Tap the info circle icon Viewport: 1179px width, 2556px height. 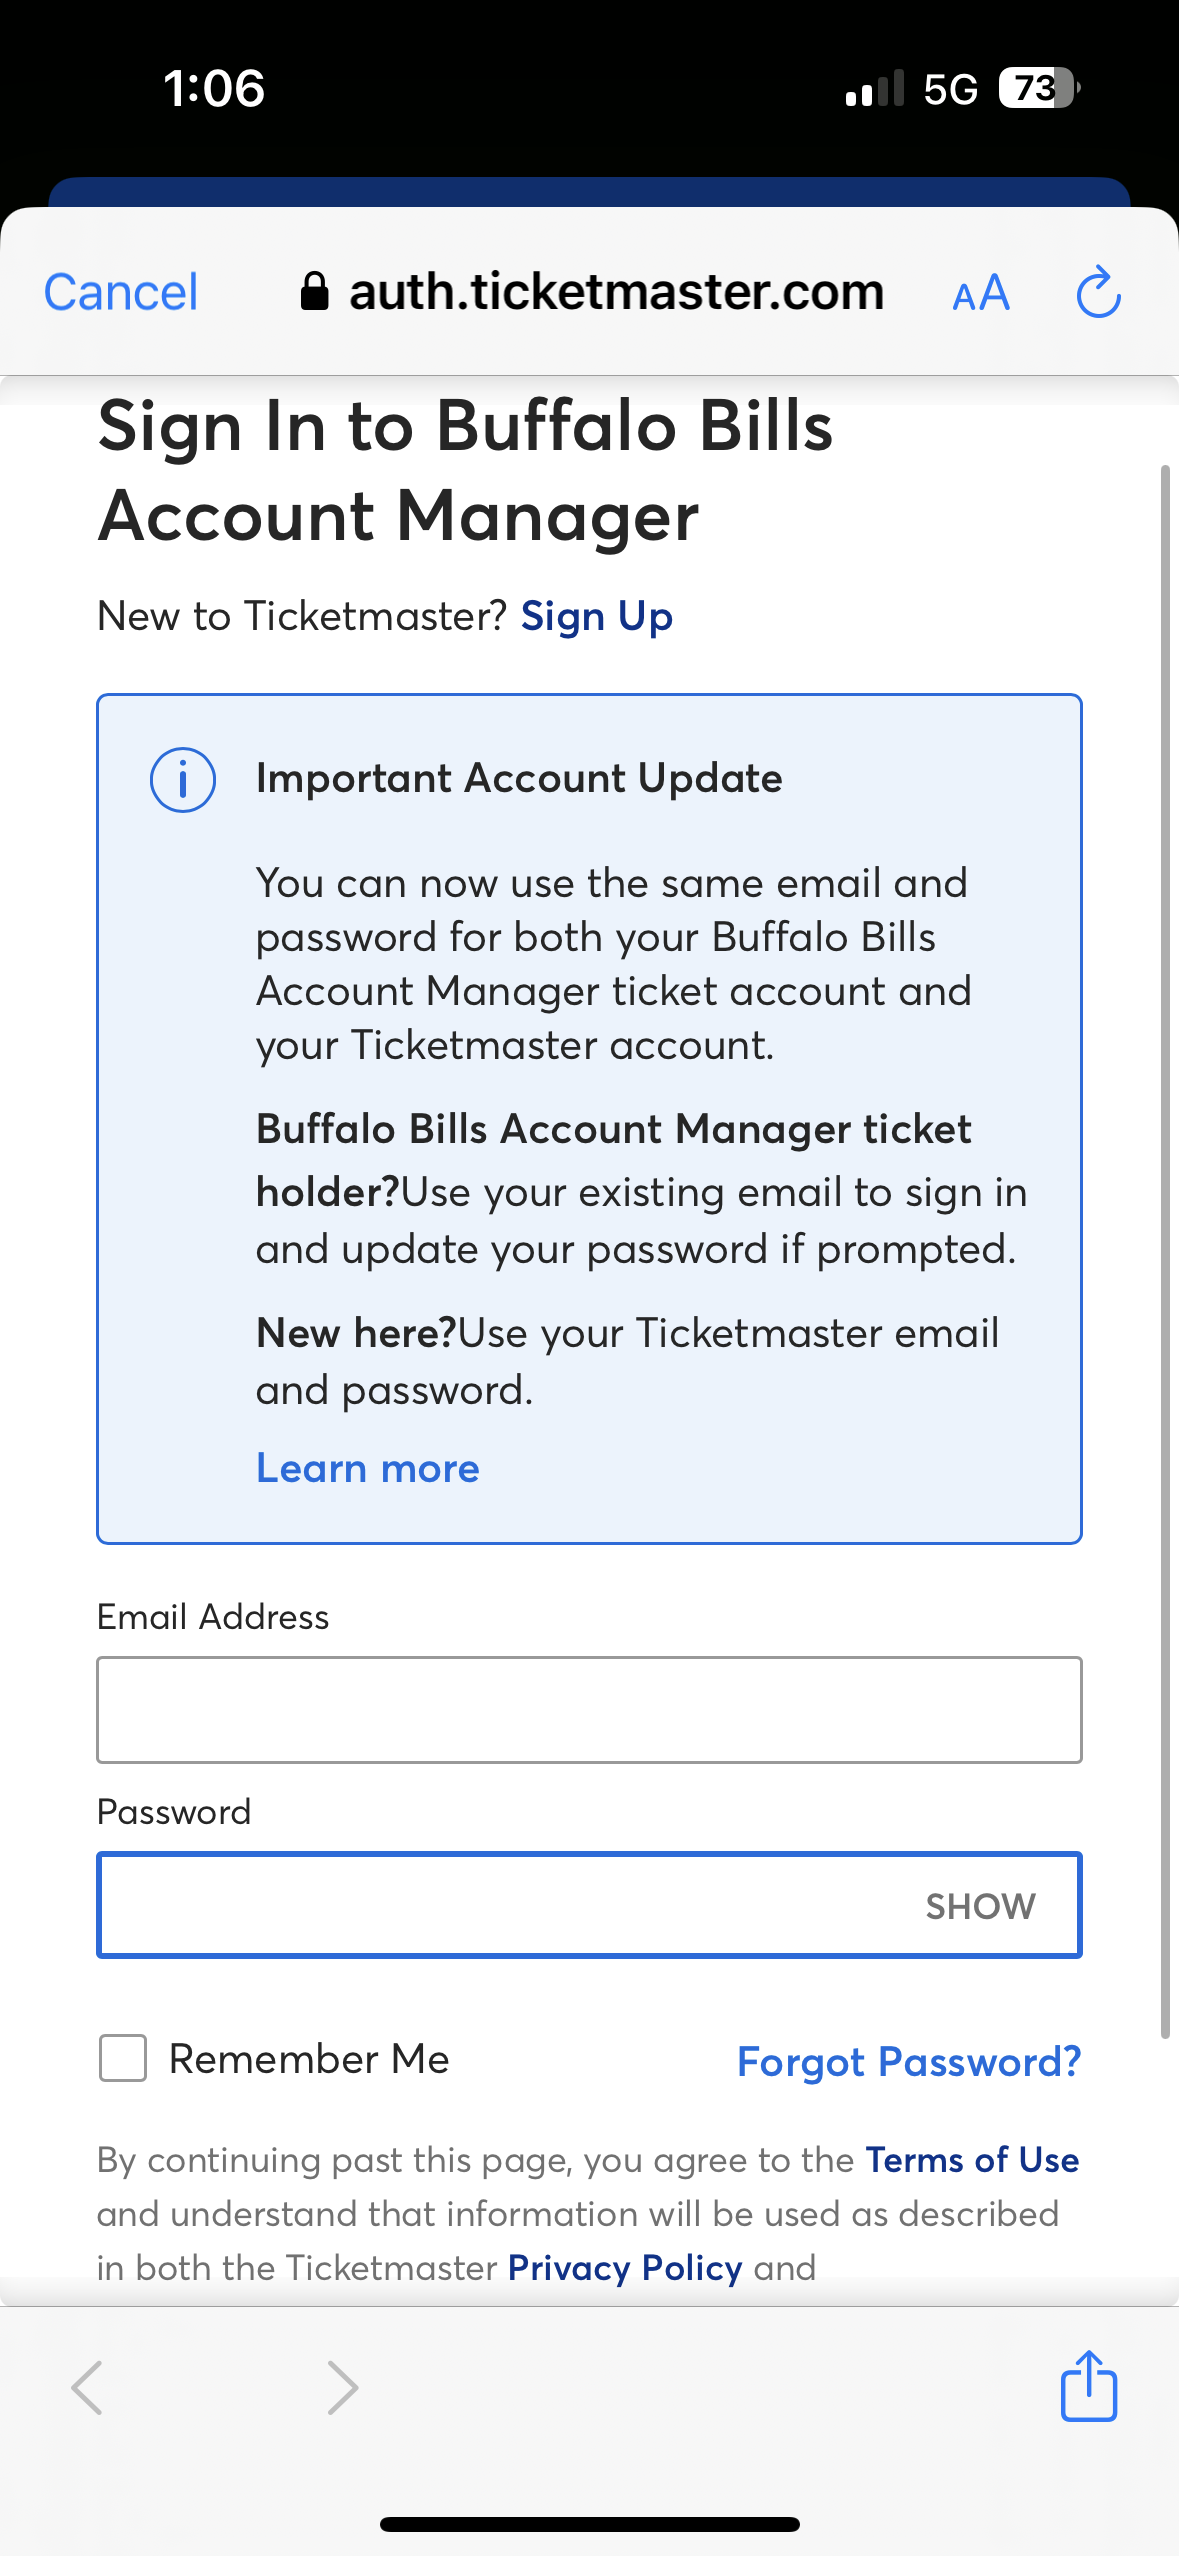pyautogui.click(x=183, y=780)
